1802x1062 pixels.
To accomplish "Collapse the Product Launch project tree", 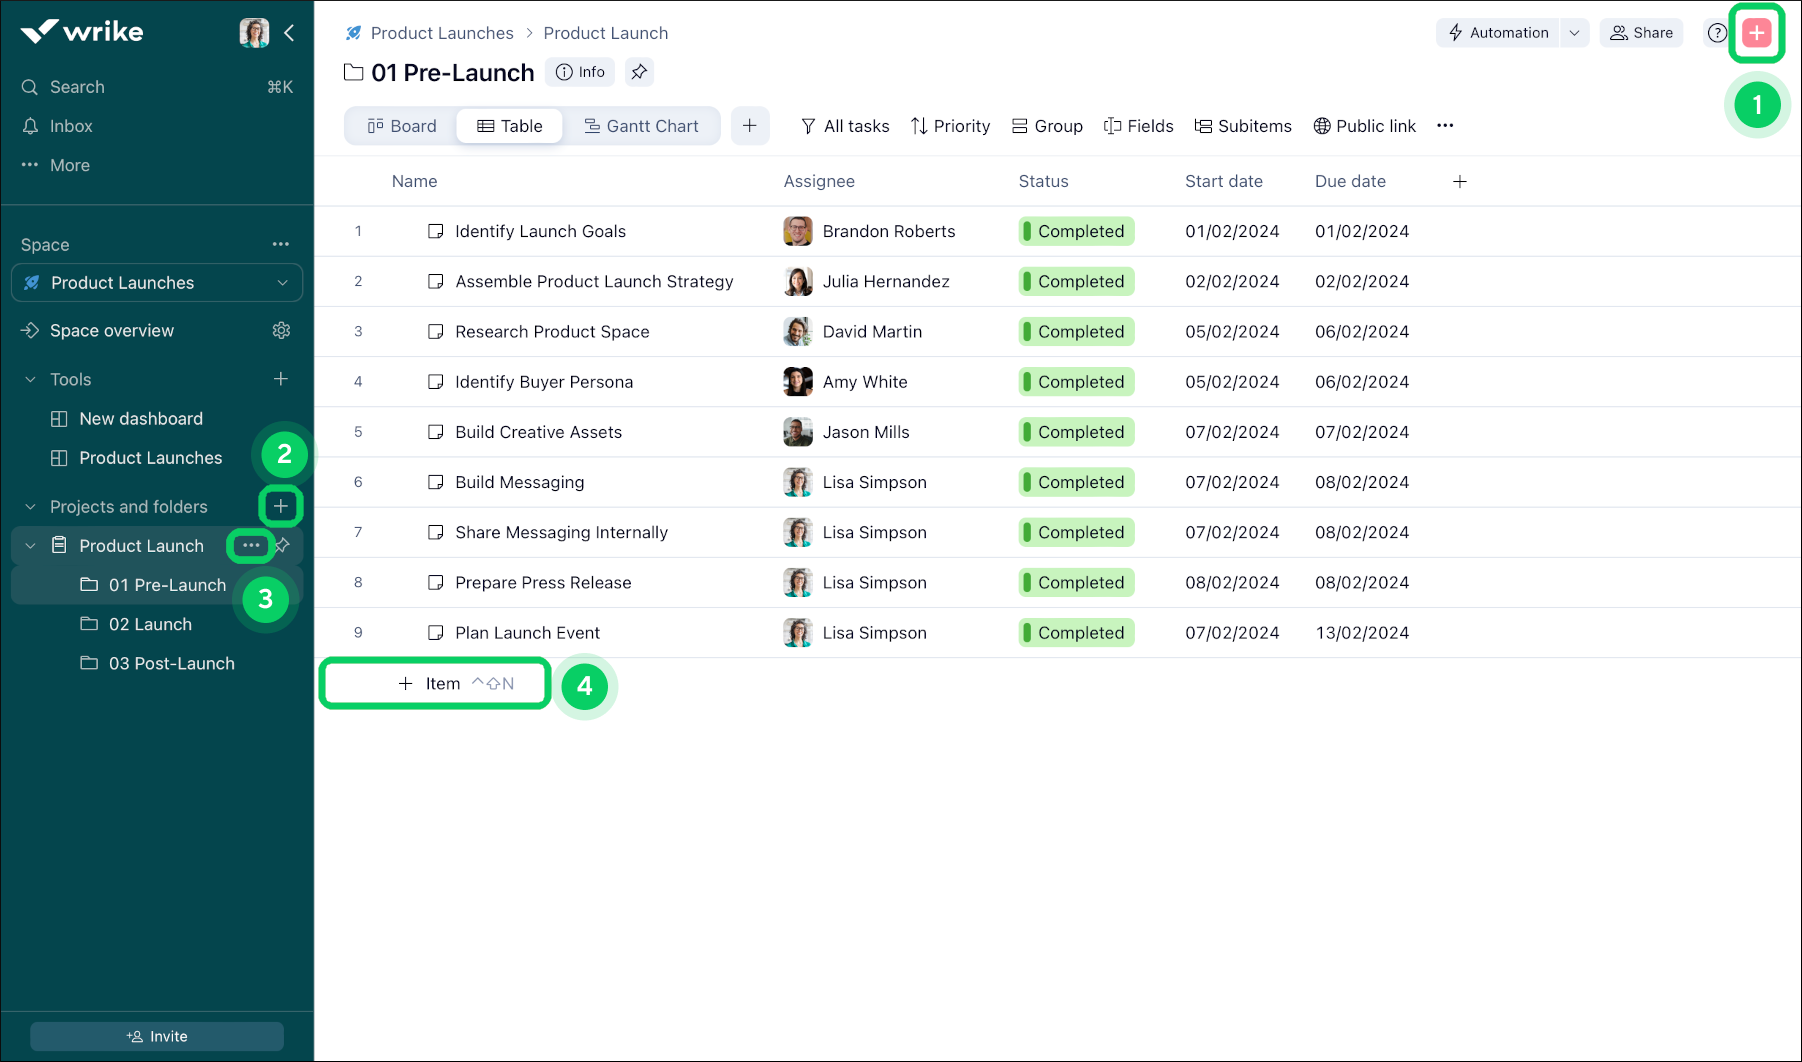I will pyautogui.click(x=29, y=545).
